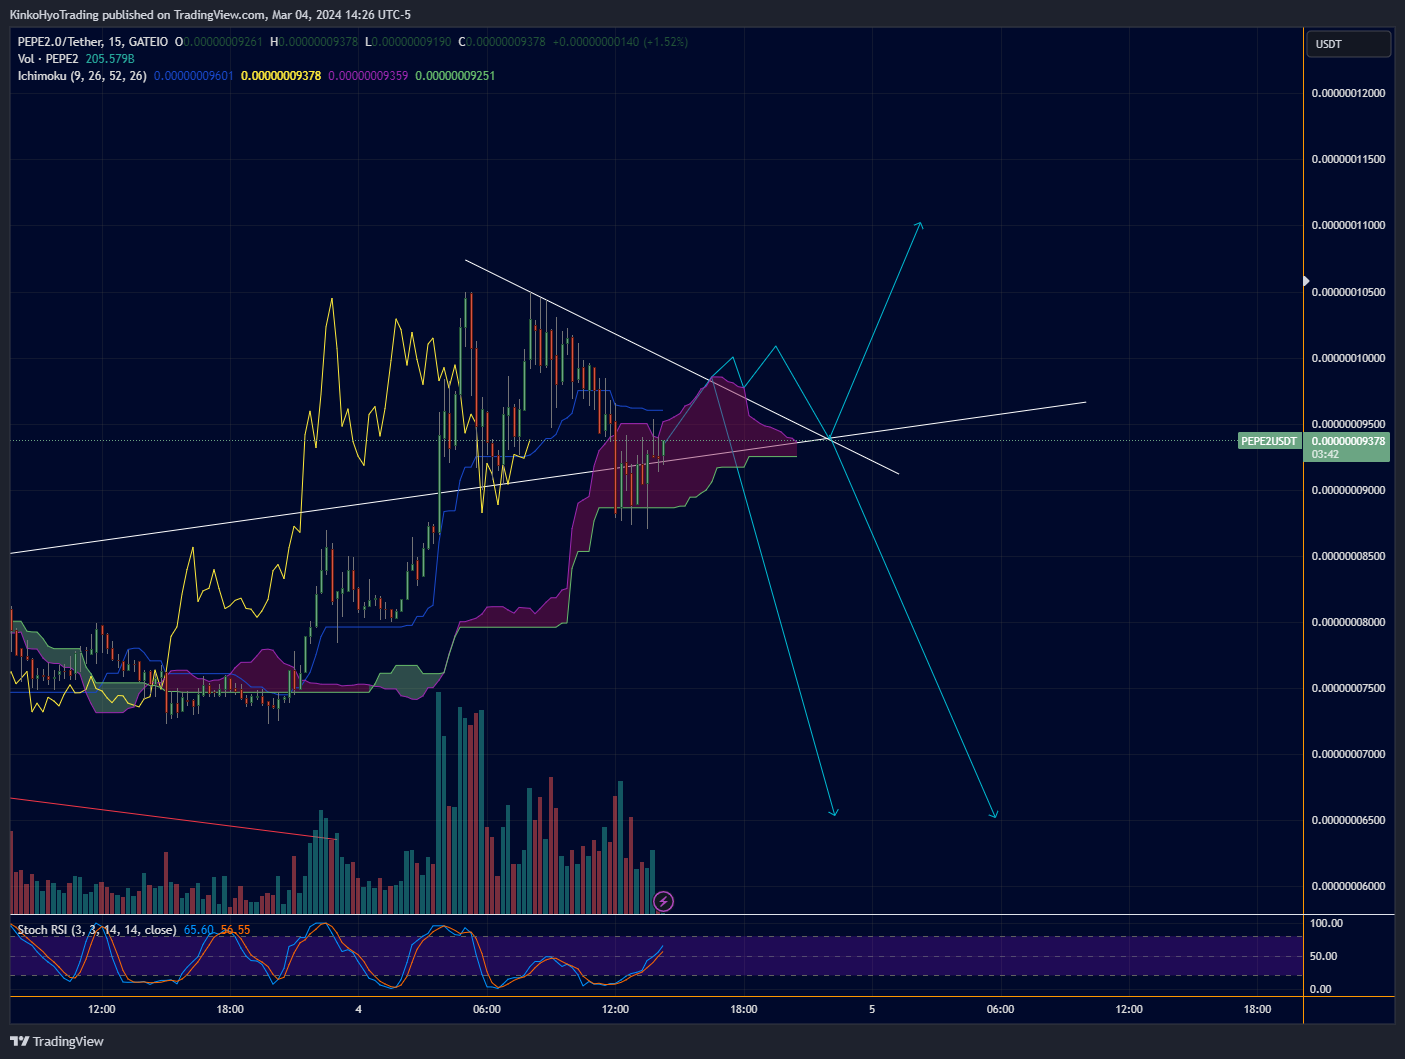
Task: Click the Stoch RSI blue value 65.60
Action: click(199, 930)
